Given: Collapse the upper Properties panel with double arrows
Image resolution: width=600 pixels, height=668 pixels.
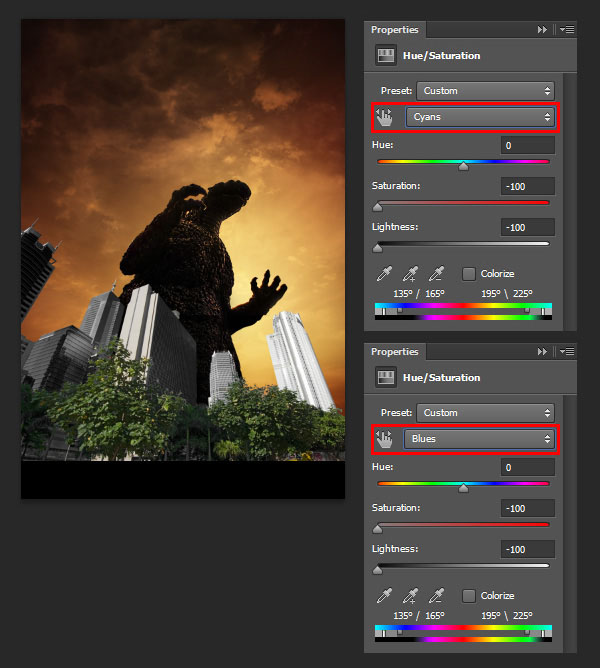Looking at the screenshot, I should (542, 30).
